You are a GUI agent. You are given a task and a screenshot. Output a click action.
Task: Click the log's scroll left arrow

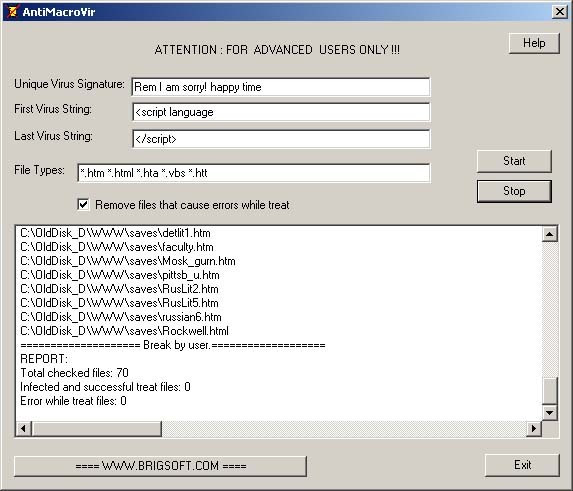click(24, 428)
